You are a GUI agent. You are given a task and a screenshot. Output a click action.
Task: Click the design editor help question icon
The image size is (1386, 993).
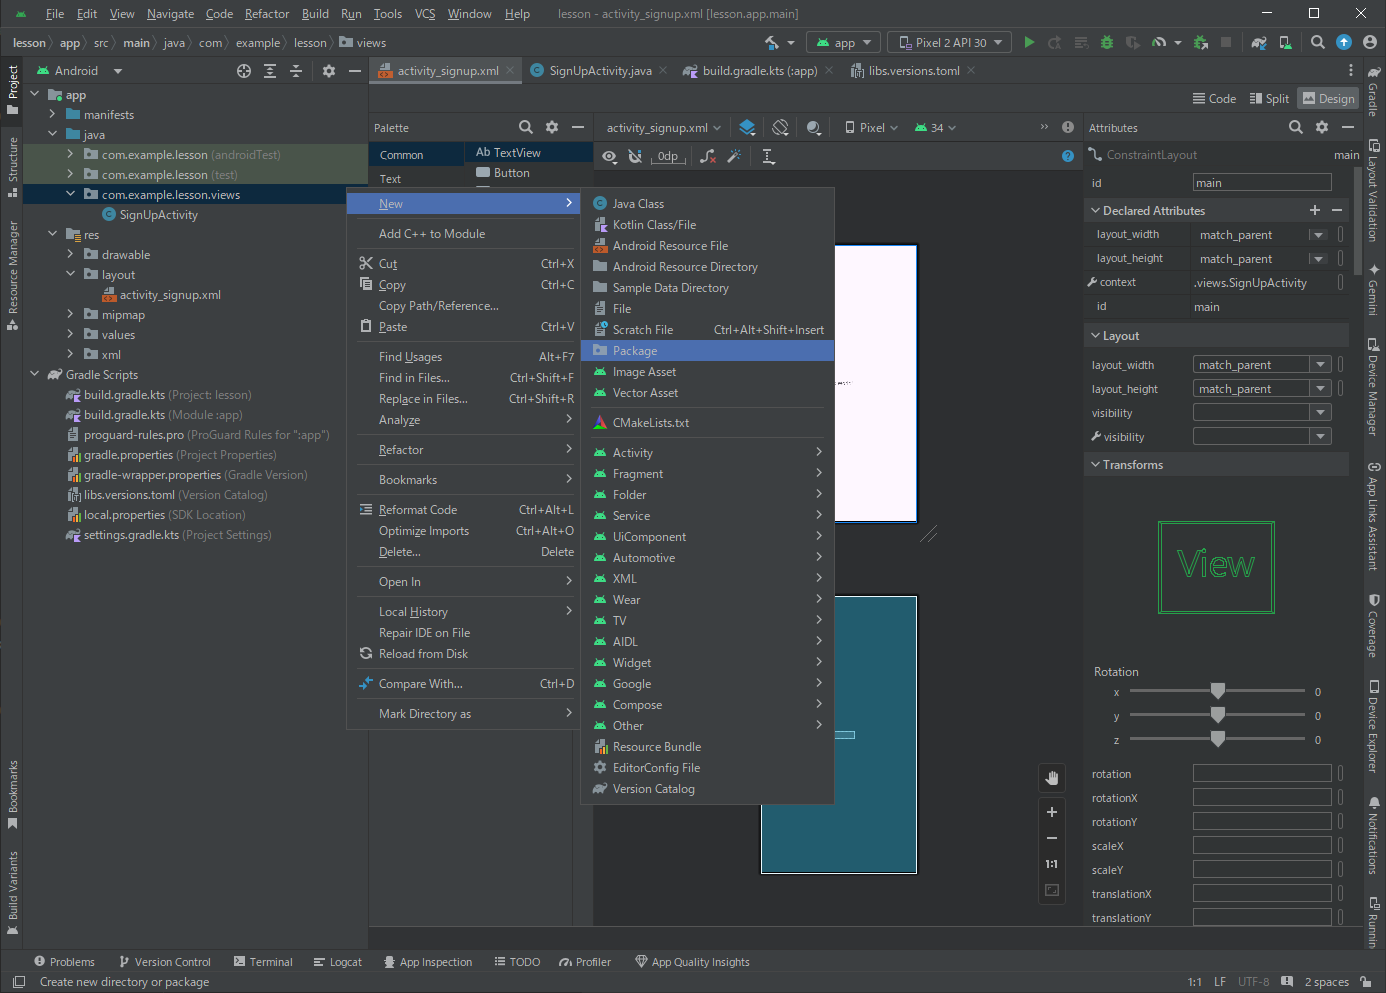1068,156
